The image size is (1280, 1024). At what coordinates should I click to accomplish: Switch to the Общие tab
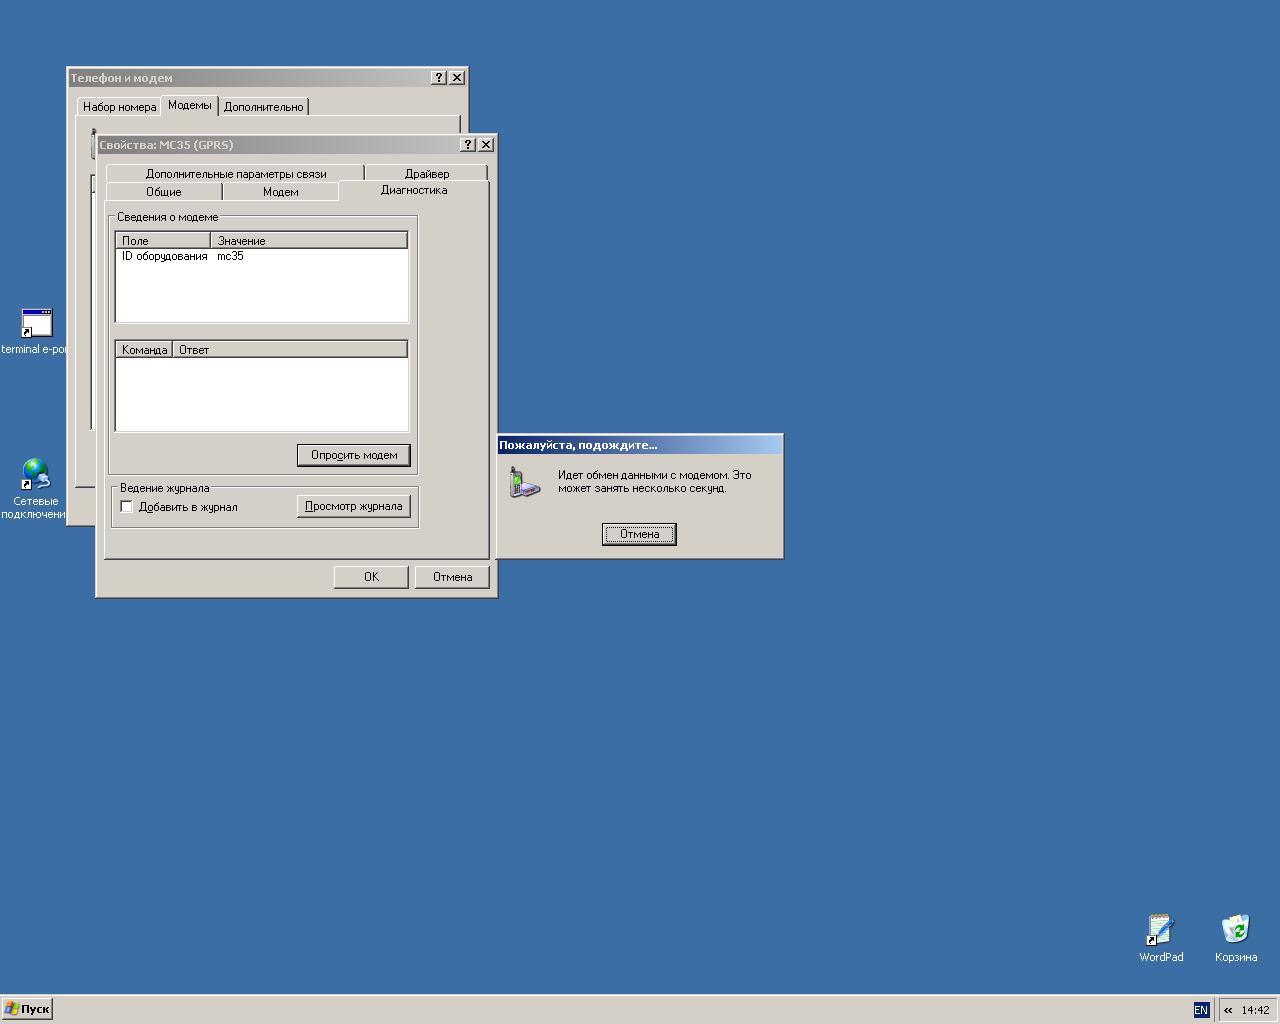pos(164,192)
